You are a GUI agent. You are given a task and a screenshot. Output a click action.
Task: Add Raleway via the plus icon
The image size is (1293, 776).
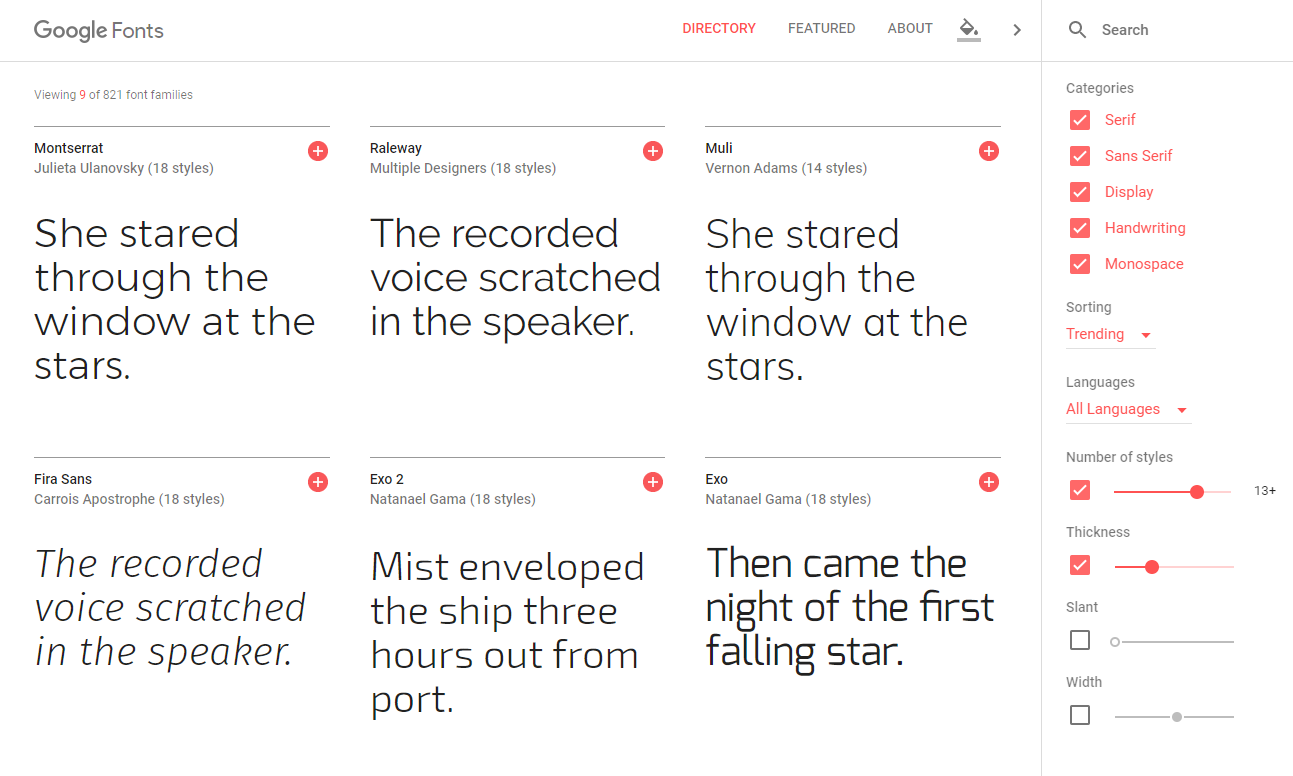coord(652,150)
